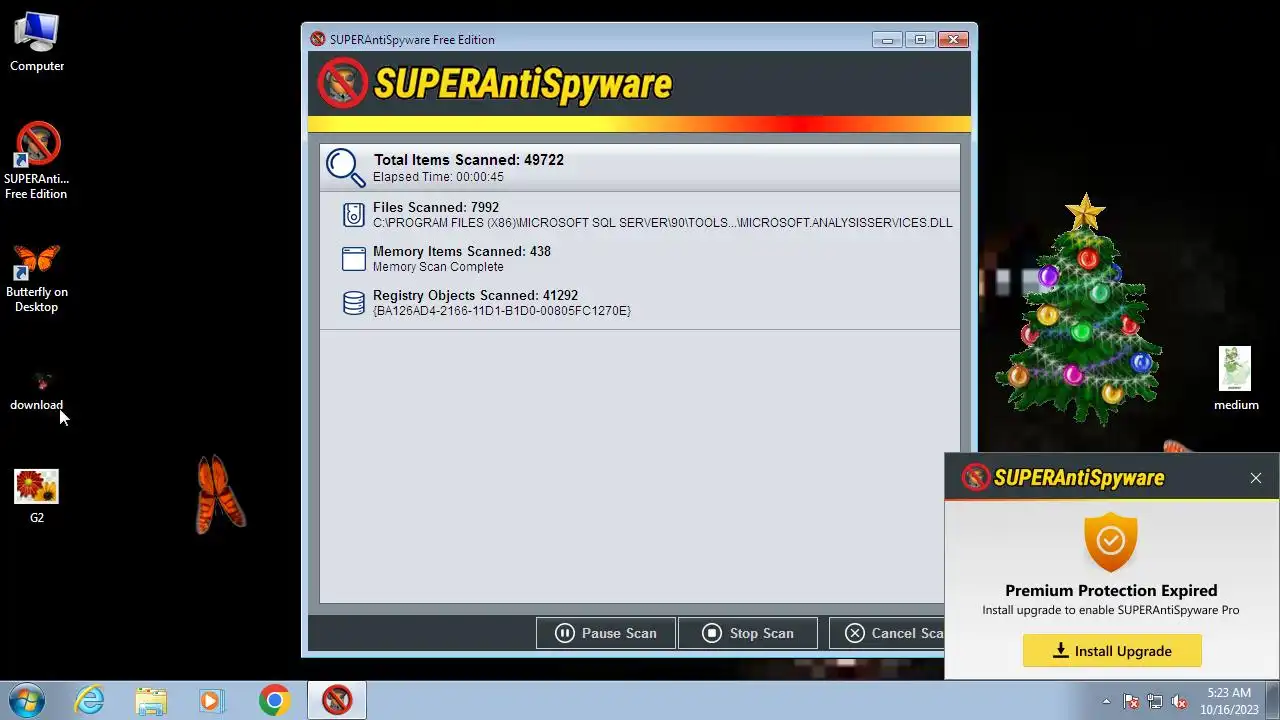Viewport: 1280px width, 720px height.
Task: Click the registry GUID {BA126AD4-...} text
Action: [x=502, y=311]
